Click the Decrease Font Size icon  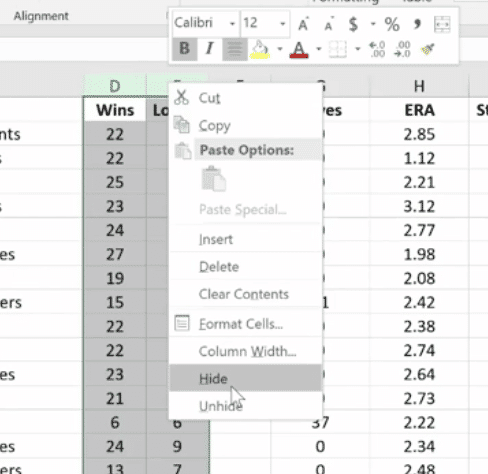328,24
